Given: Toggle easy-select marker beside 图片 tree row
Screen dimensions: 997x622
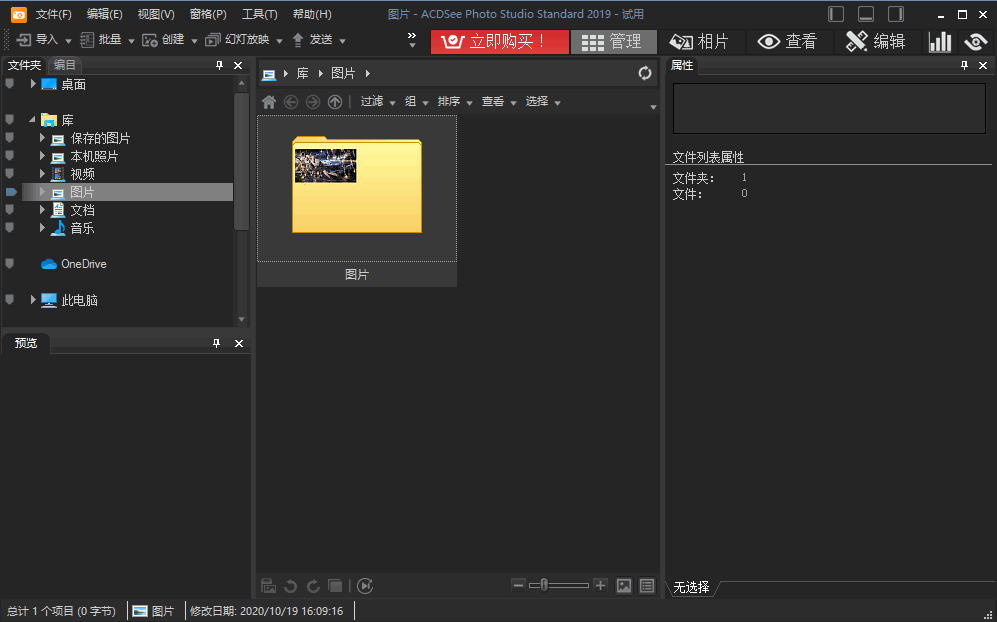Looking at the screenshot, I should [x=11, y=192].
